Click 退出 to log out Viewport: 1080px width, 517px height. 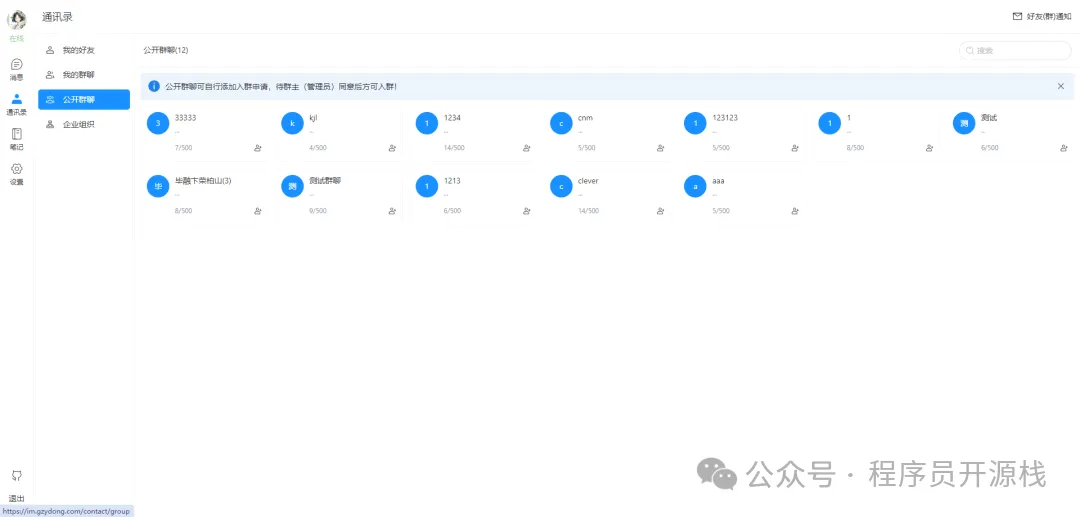[x=17, y=498]
